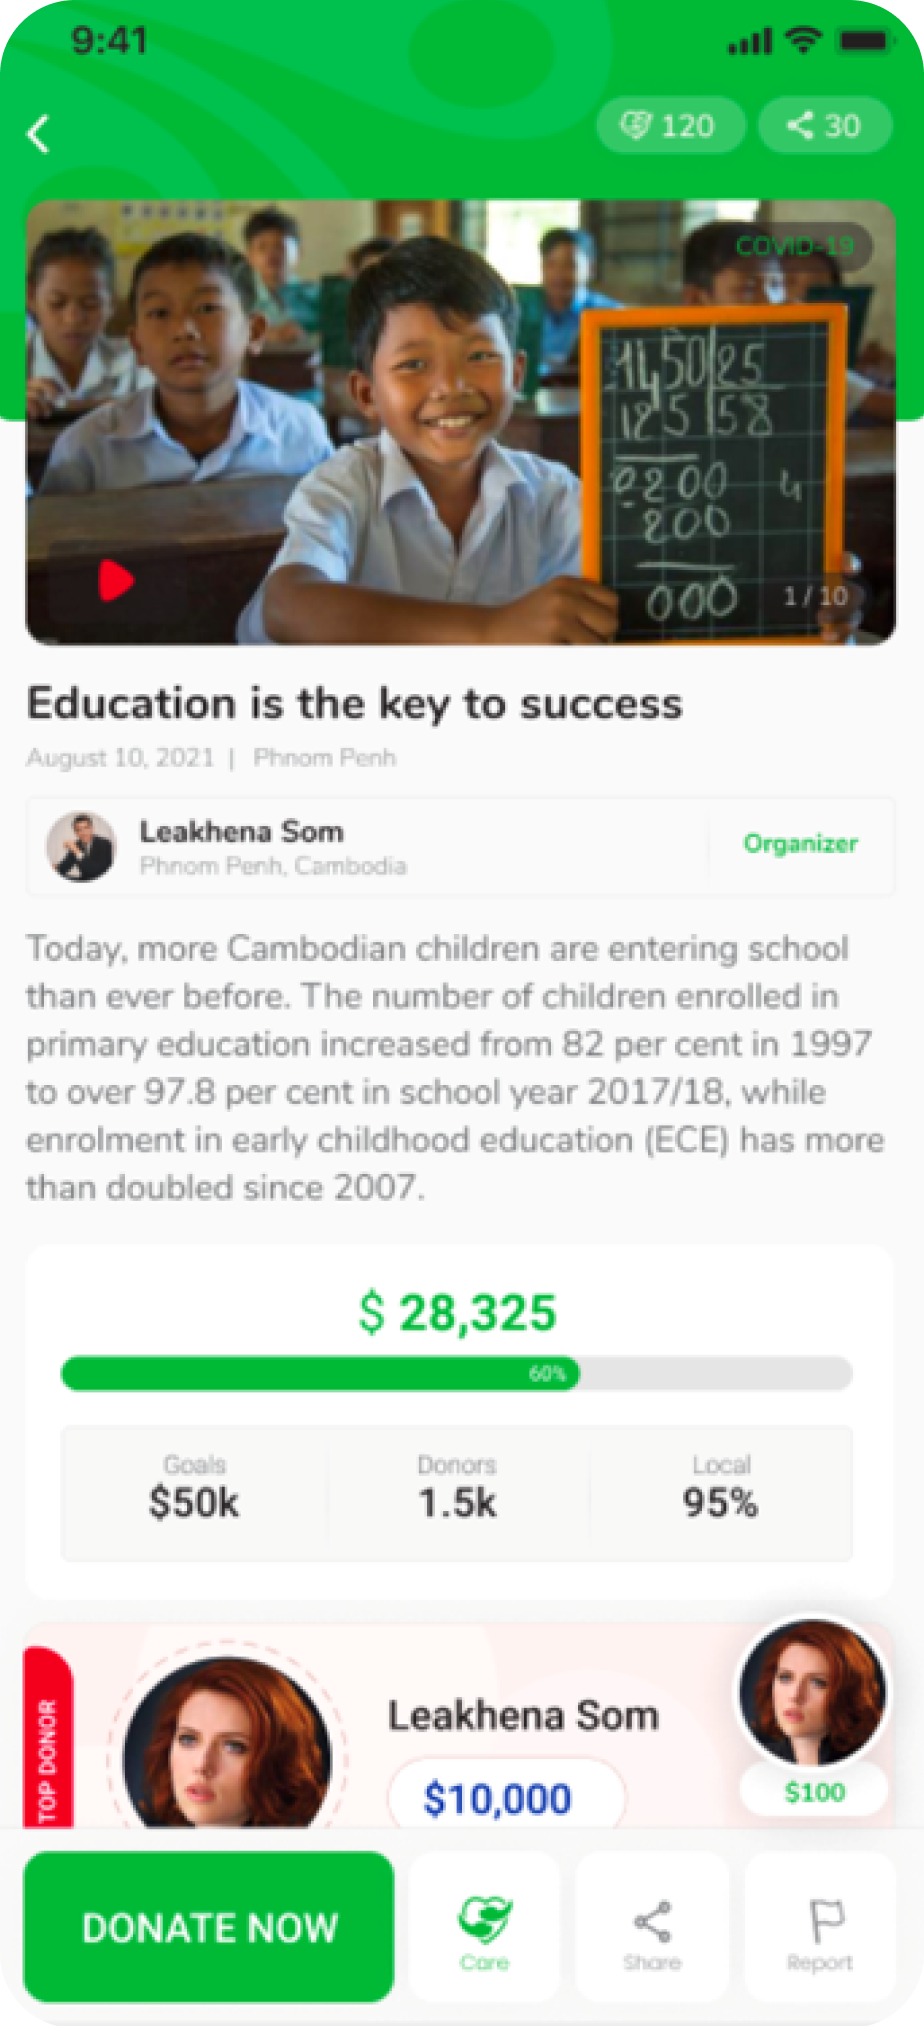Select the Donors 1.5k stat
Viewport: 924px width, 2028px height.
457,1490
